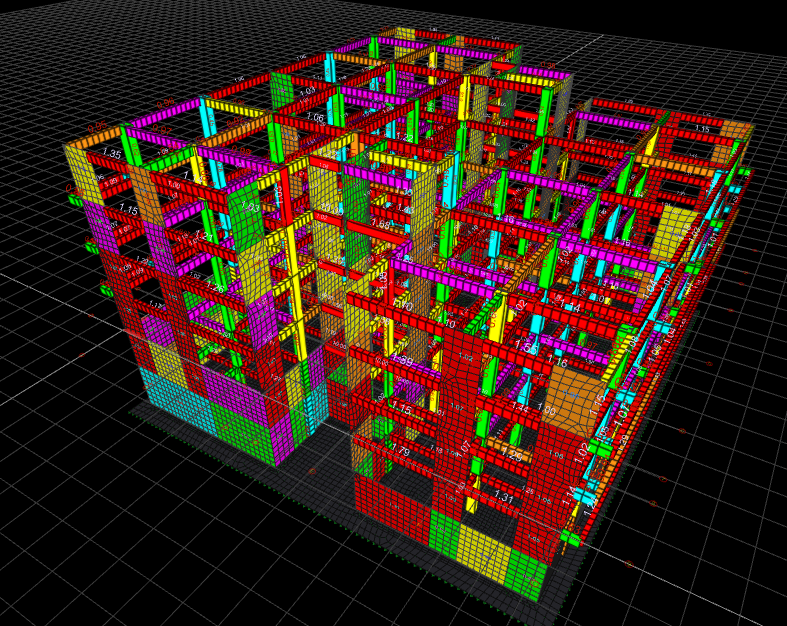Pick the beam with ratio 1.31
The image size is (787, 626).
(x=503, y=498)
